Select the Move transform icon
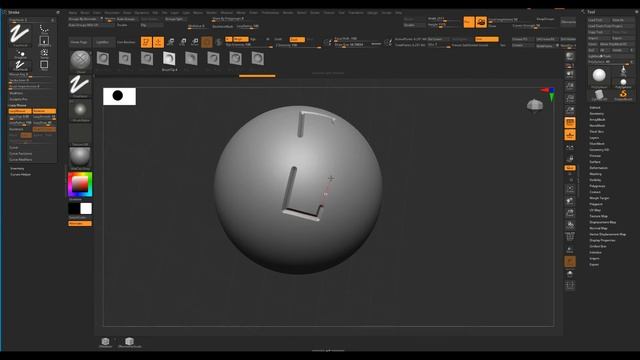The image size is (640, 360). click(171, 42)
